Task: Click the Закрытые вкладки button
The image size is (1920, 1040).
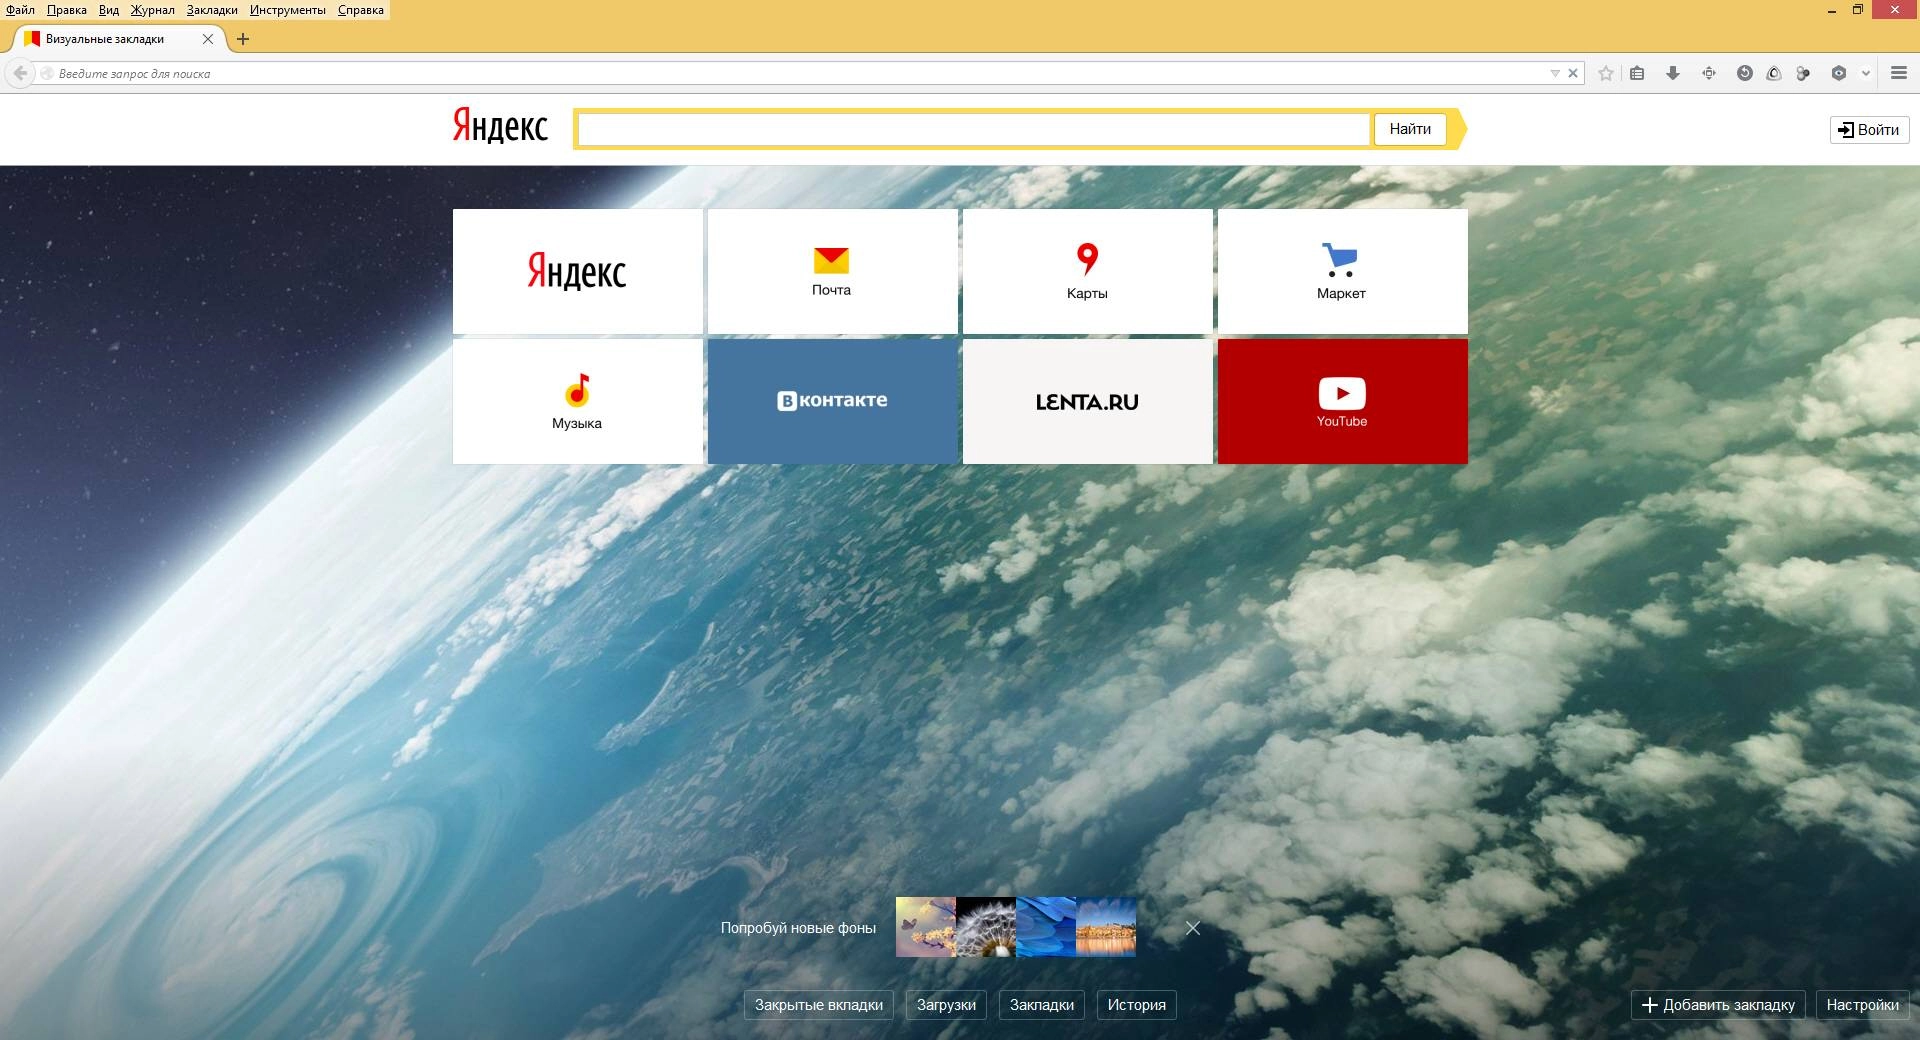Action: (819, 1005)
